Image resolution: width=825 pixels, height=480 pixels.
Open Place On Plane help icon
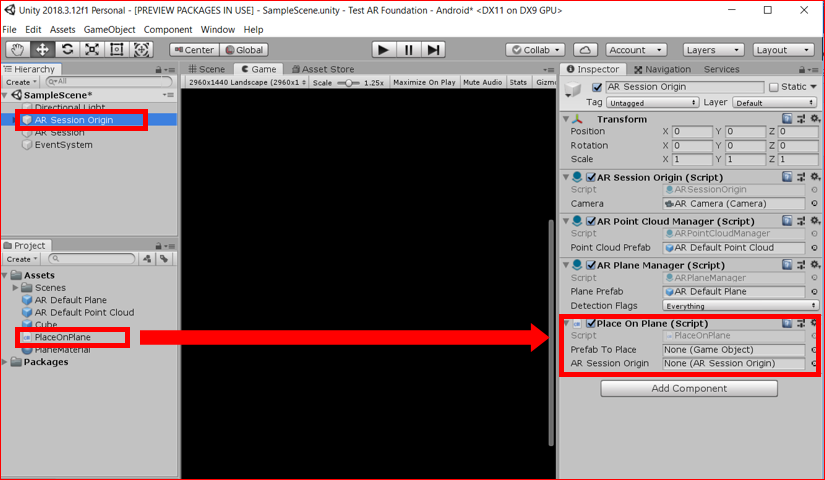click(787, 323)
